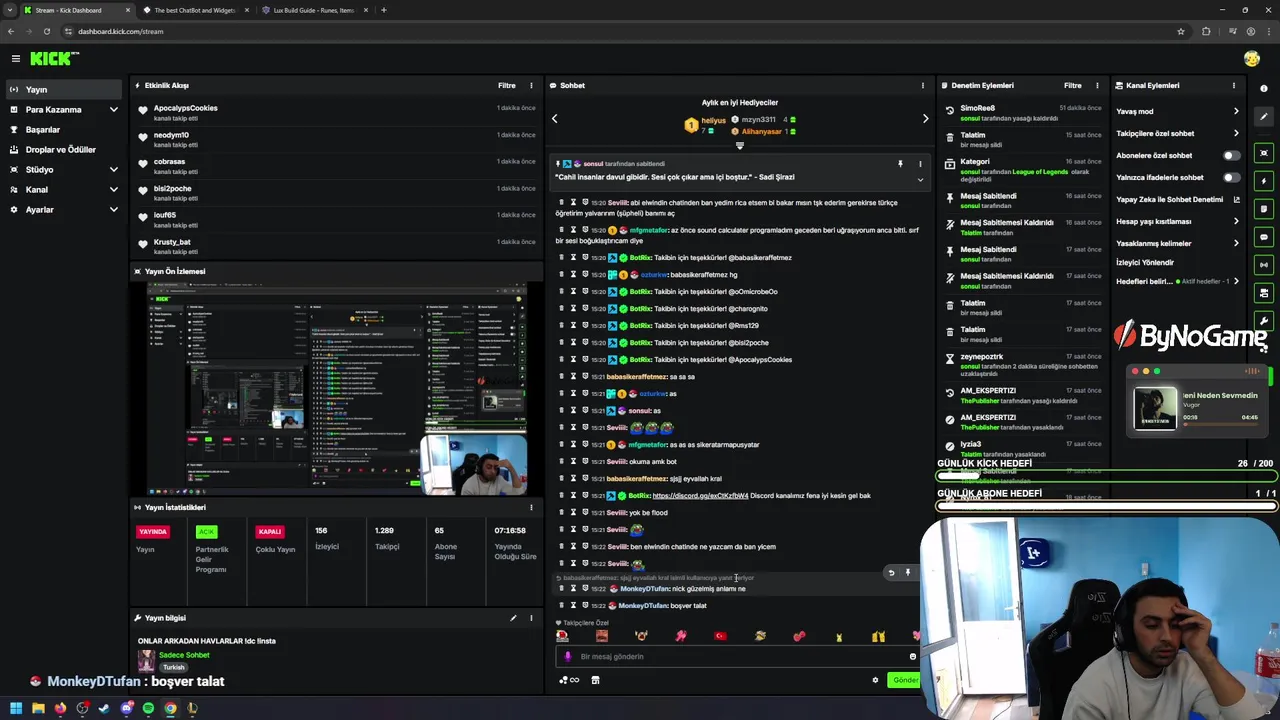Open pinned message options menu
This screenshot has height=720, width=1280.
click(920, 164)
